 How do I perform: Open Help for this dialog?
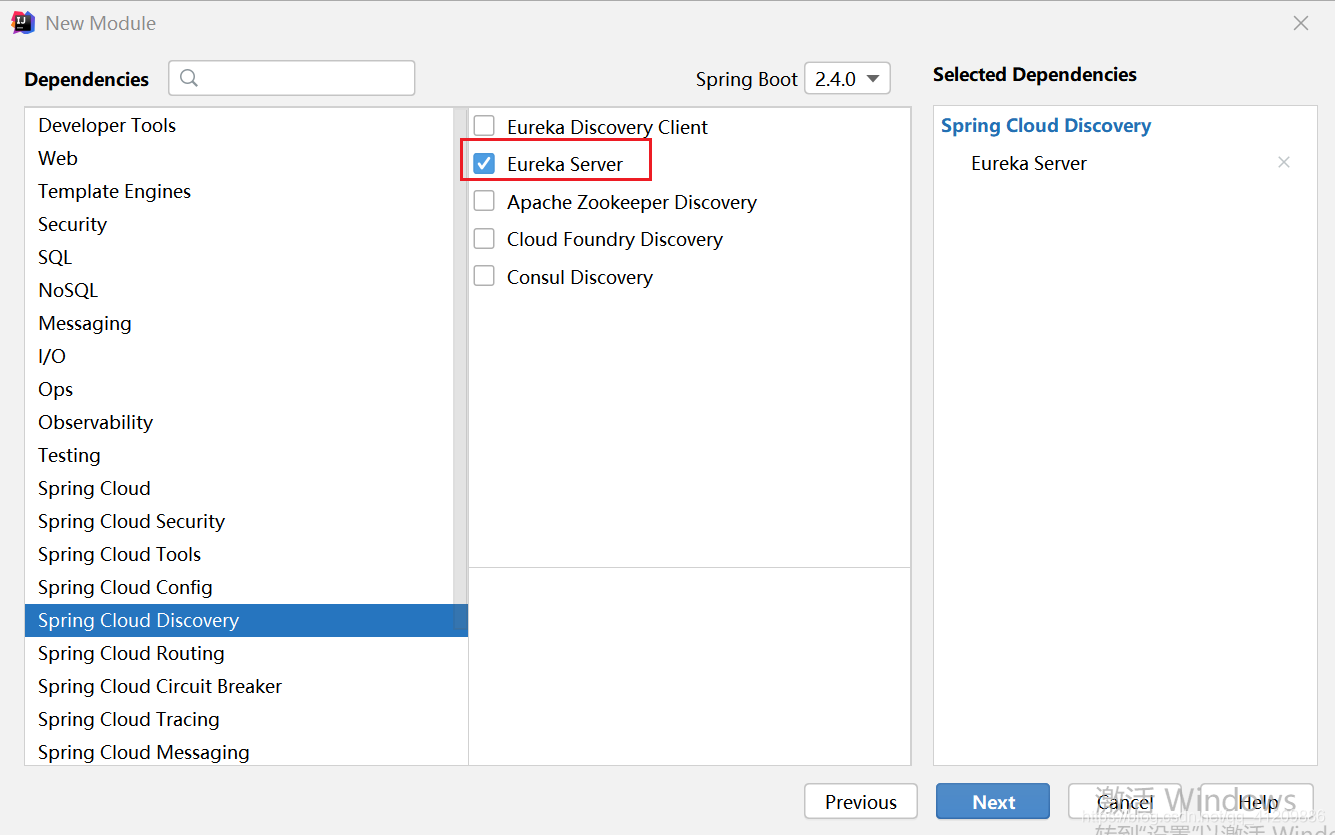tap(1257, 801)
